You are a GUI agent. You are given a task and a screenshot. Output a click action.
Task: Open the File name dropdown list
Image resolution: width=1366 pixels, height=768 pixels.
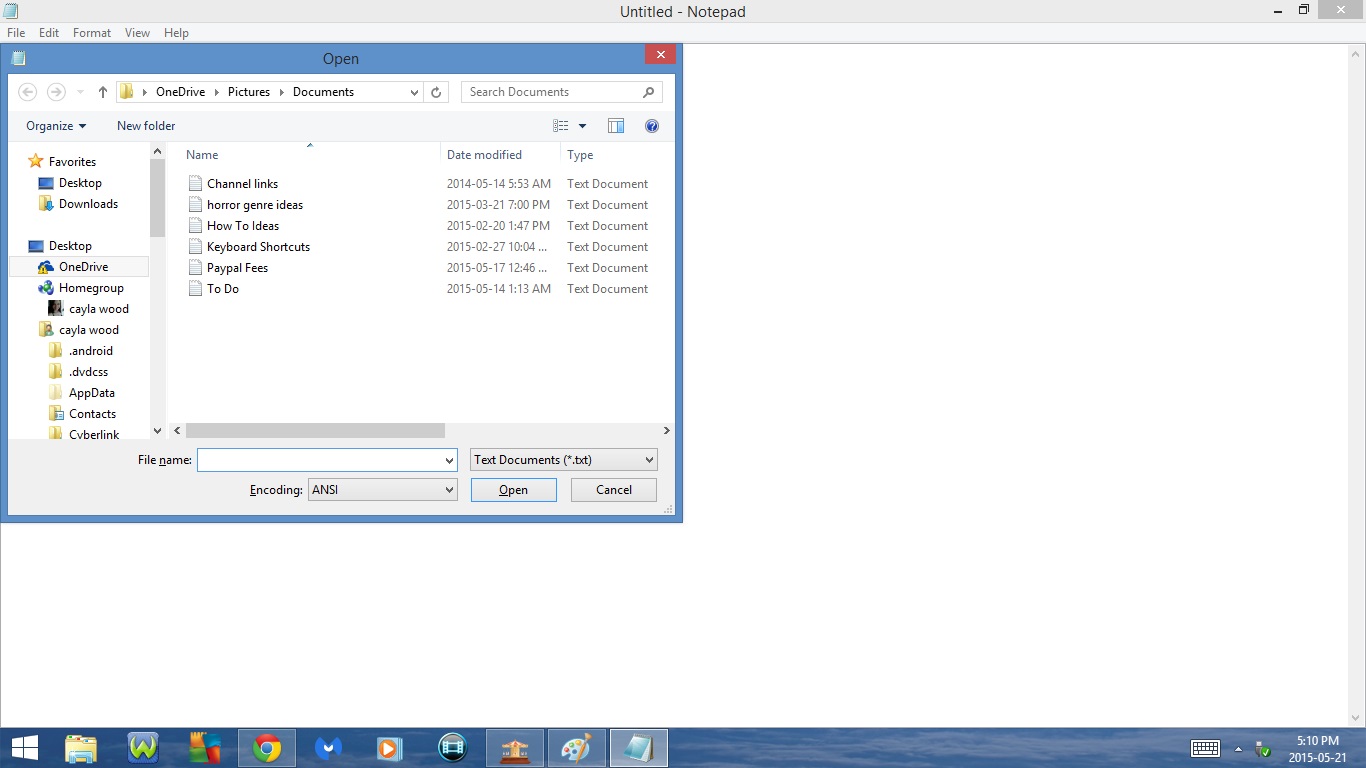point(449,460)
